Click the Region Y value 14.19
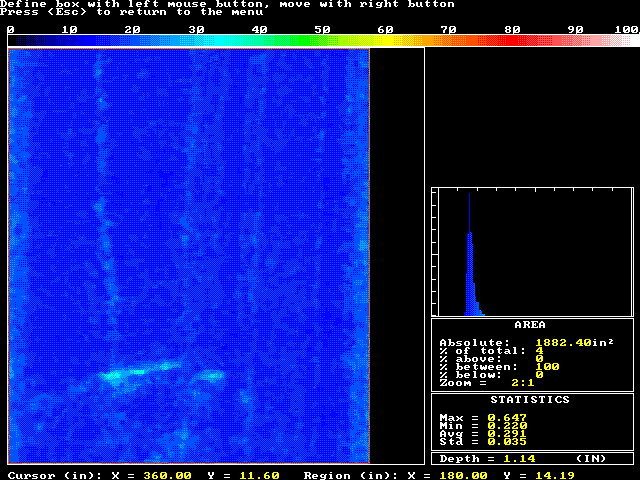The image size is (640, 480). [x=555, y=476]
